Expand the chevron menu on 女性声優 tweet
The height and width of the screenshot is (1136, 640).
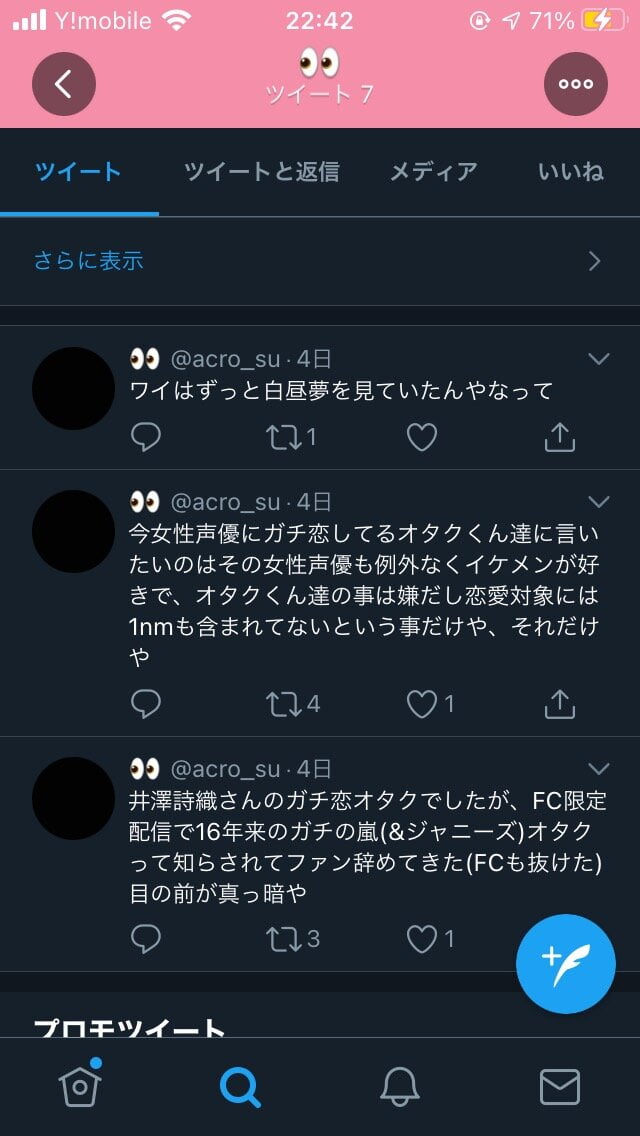coord(599,502)
